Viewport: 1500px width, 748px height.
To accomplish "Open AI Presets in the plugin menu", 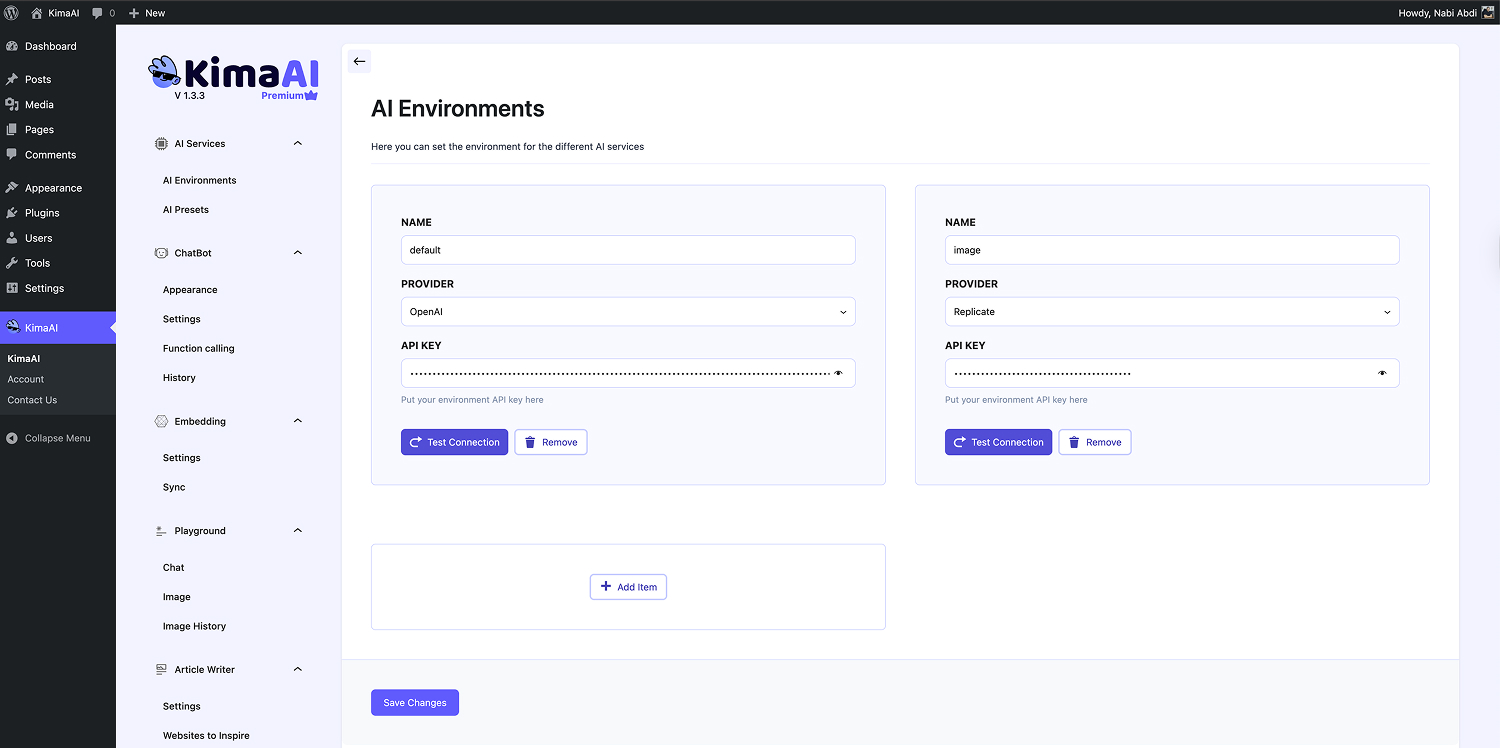I will 186,210.
